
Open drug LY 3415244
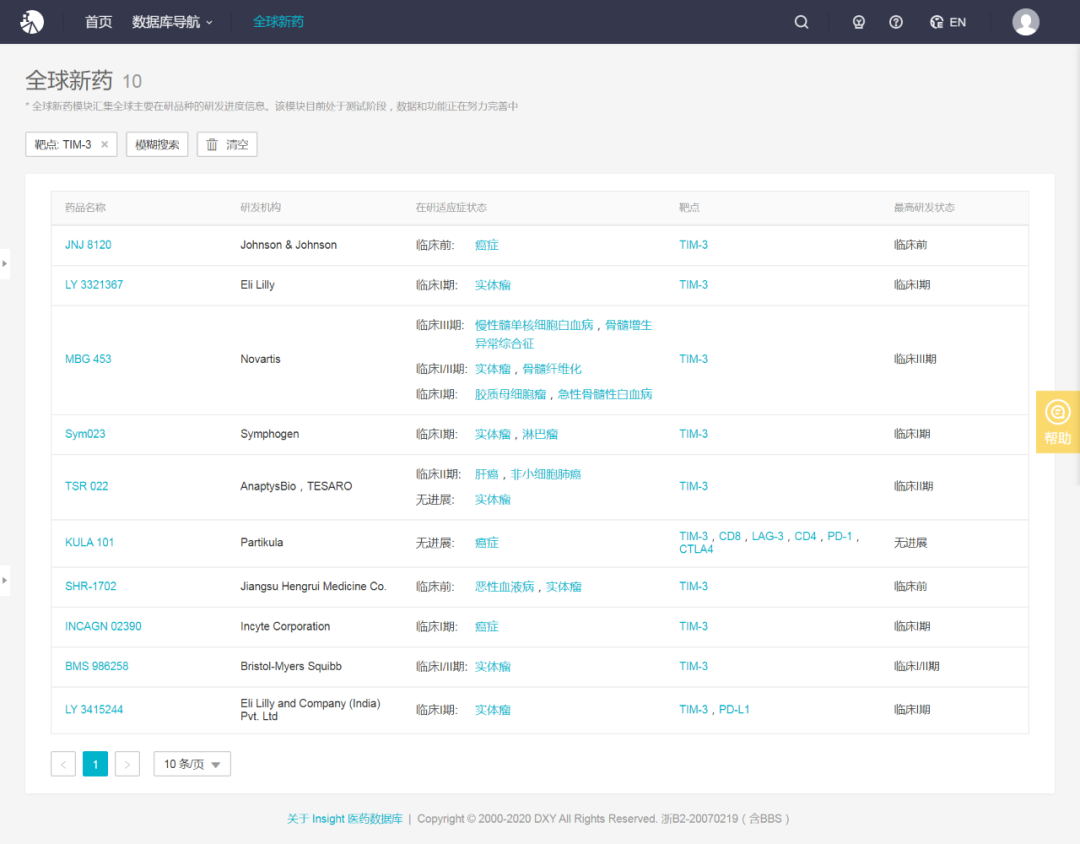[94, 710]
